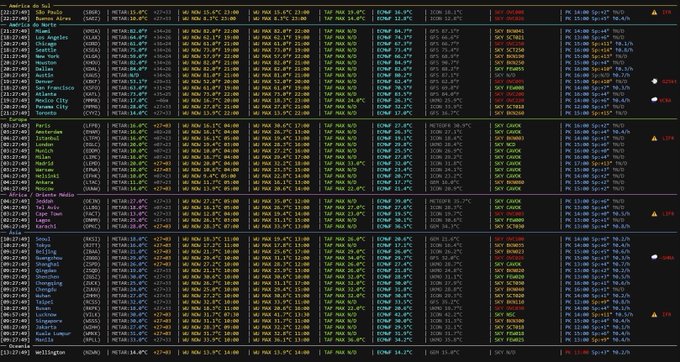Image resolution: width=680 pixels, height=362 pixels.
Task: Click the cloud icon in the Denver row
Action: tap(654, 81)
